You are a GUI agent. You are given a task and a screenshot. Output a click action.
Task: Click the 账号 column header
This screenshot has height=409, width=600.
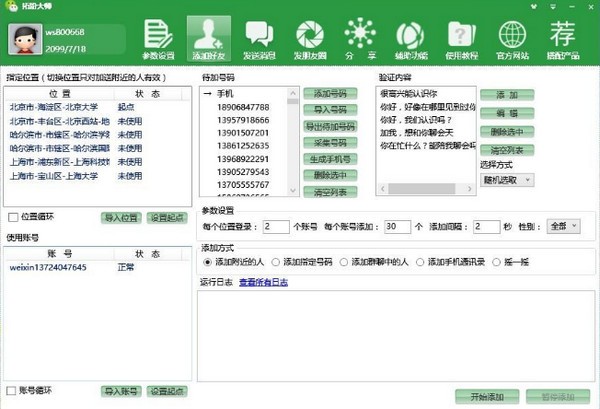click(60, 254)
